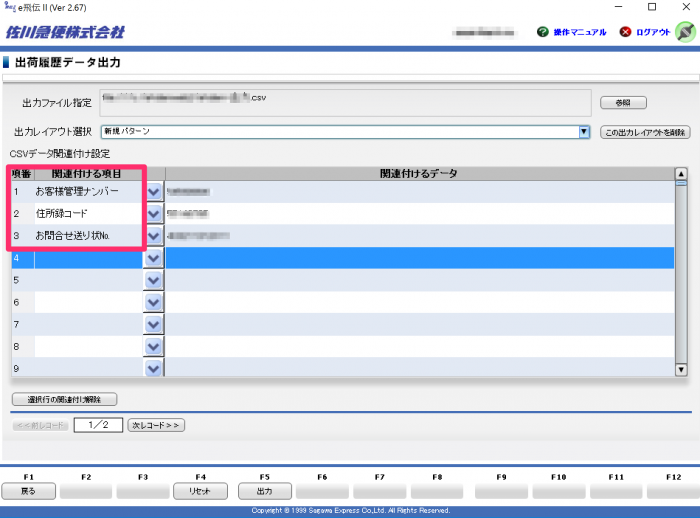Click the ログアウト link

653,32
